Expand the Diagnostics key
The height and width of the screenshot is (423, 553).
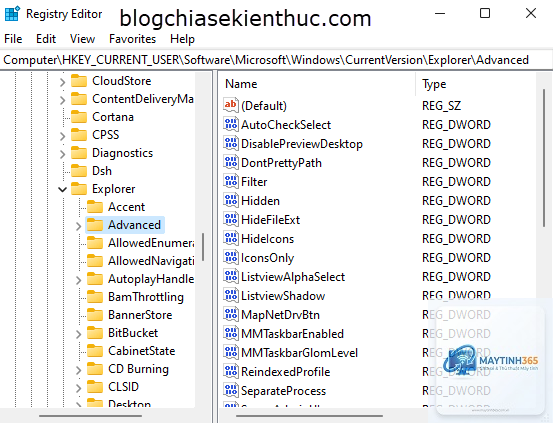click(x=62, y=154)
